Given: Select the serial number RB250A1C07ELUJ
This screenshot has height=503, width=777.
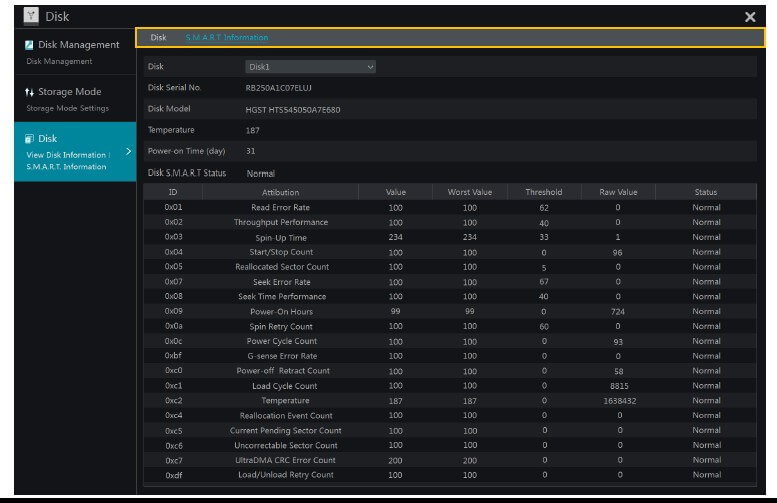Looking at the screenshot, I should point(278,88).
